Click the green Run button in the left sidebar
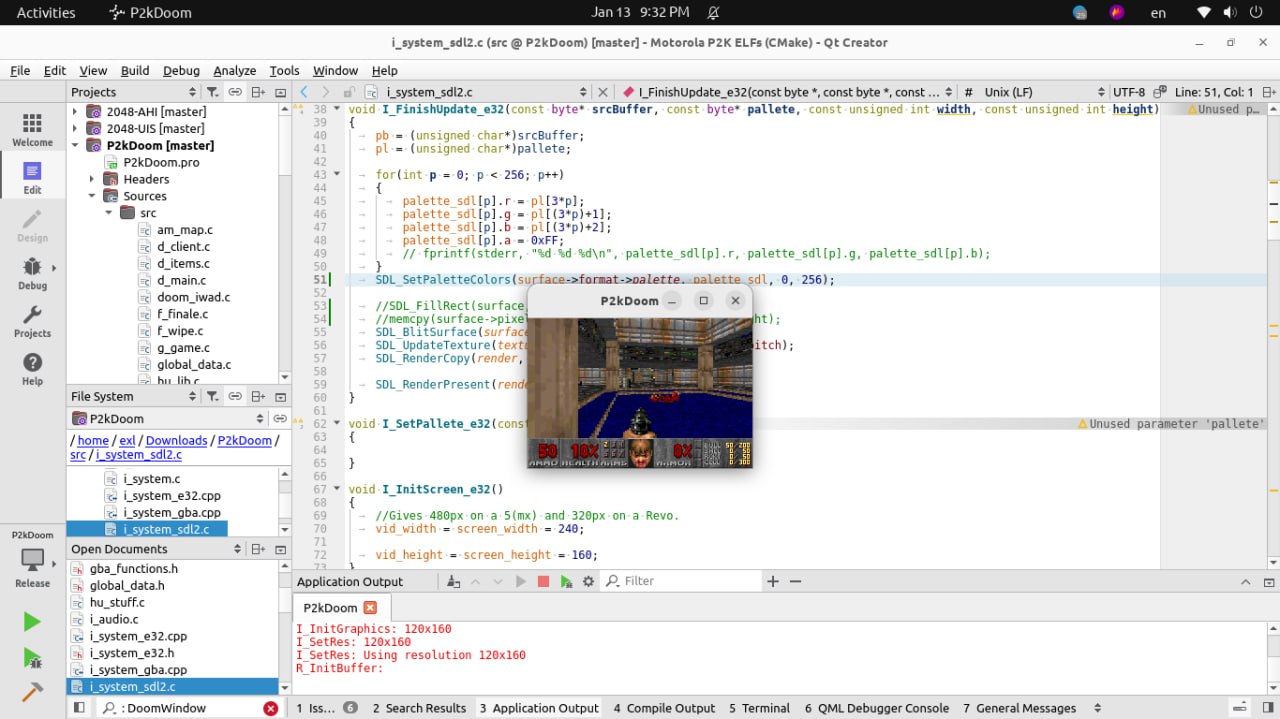This screenshot has height=719, width=1280. click(x=32, y=622)
